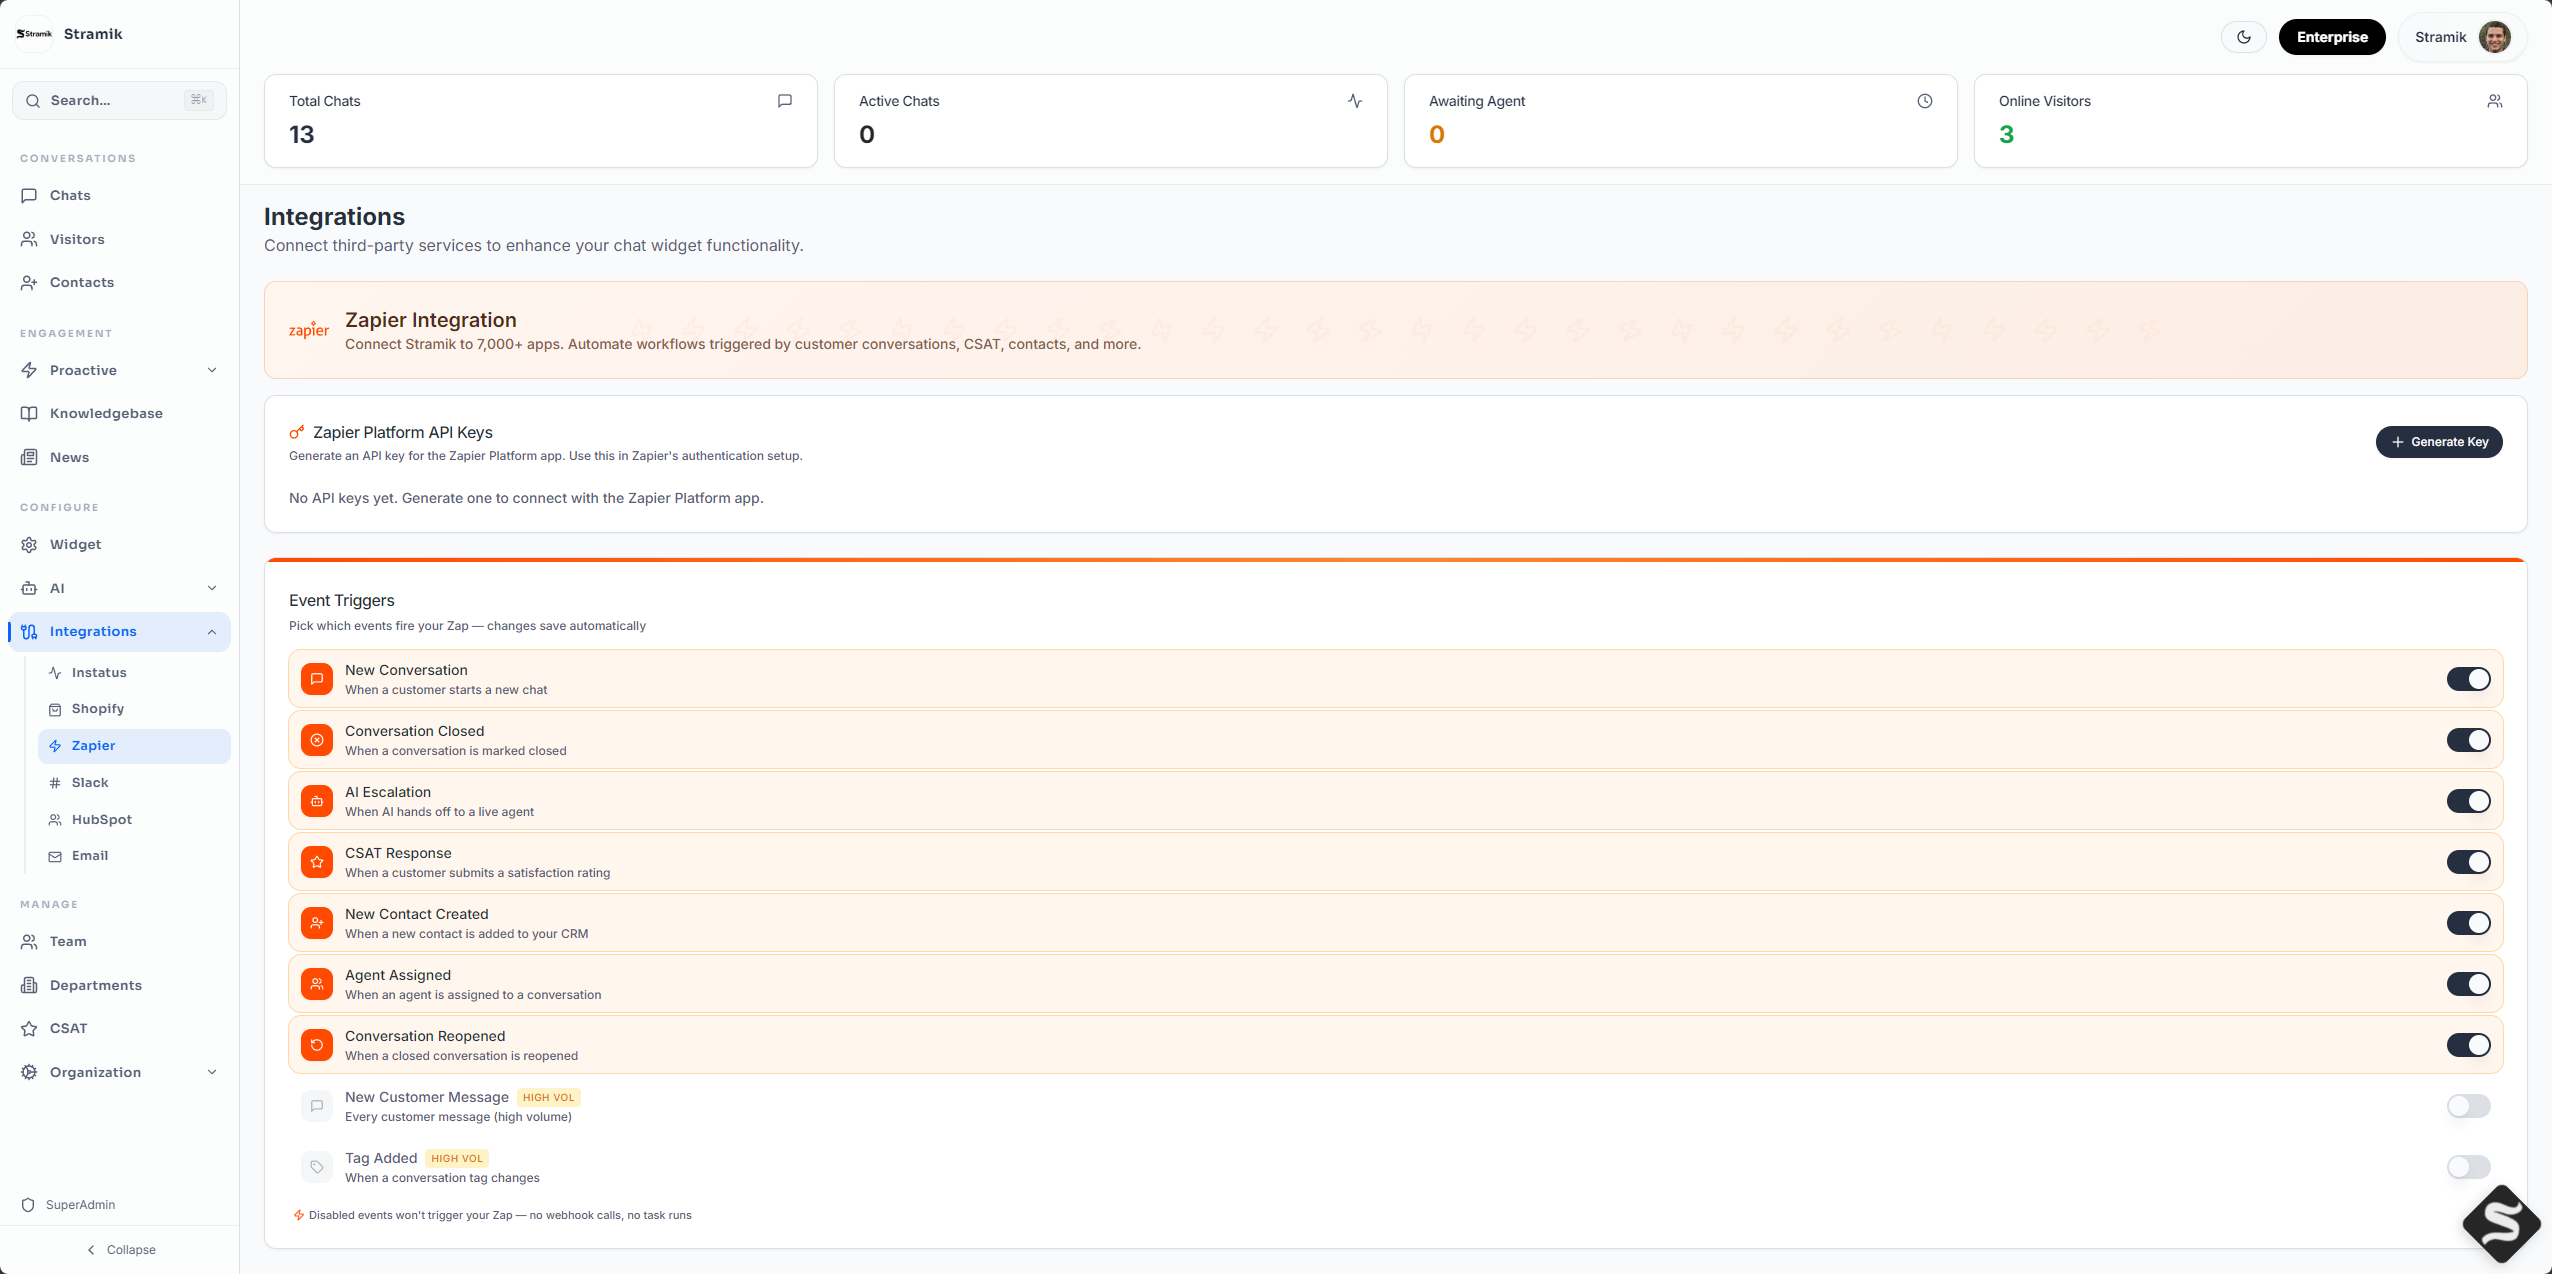The height and width of the screenshot is (1274, 2552).
Task: Click the Awaiting Agent clock icon
Action: 1924,101
